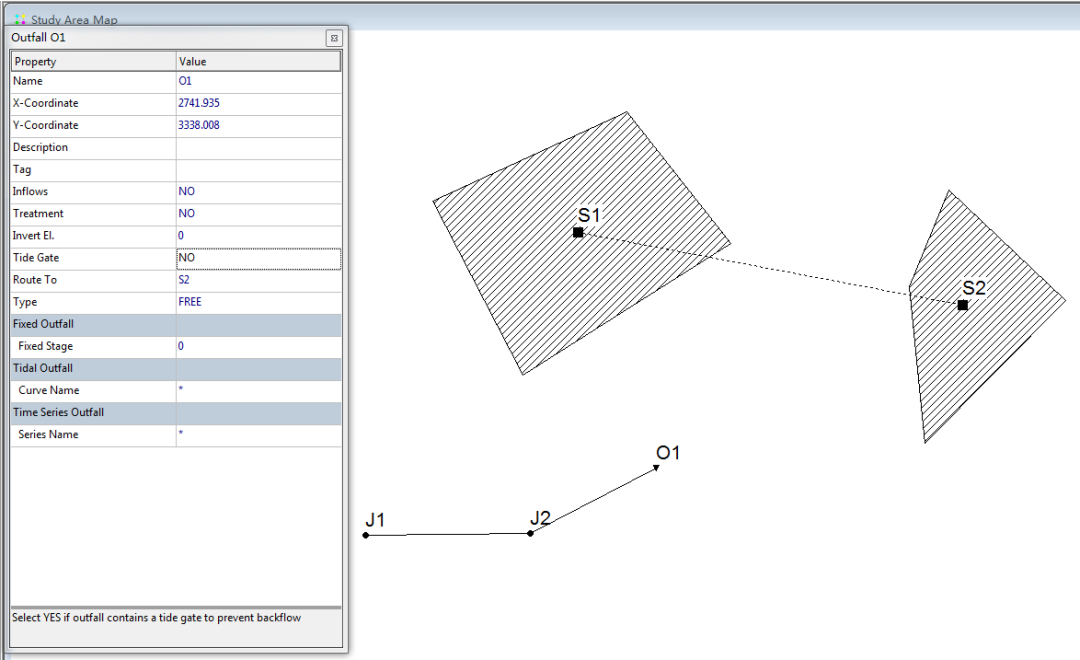Image resolution: width=1080 pixels, height=660 pixels.
Task: Click the empty Description value field
Action: coord(258,147)
